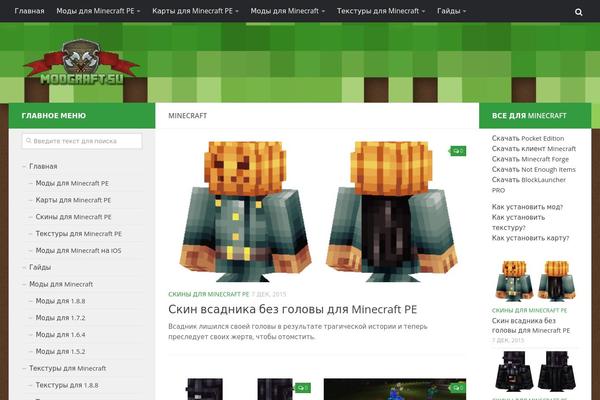600x400 pixels.
Task: Click comment badge on the night screenshot thumbnail
Action: (458, 388)
